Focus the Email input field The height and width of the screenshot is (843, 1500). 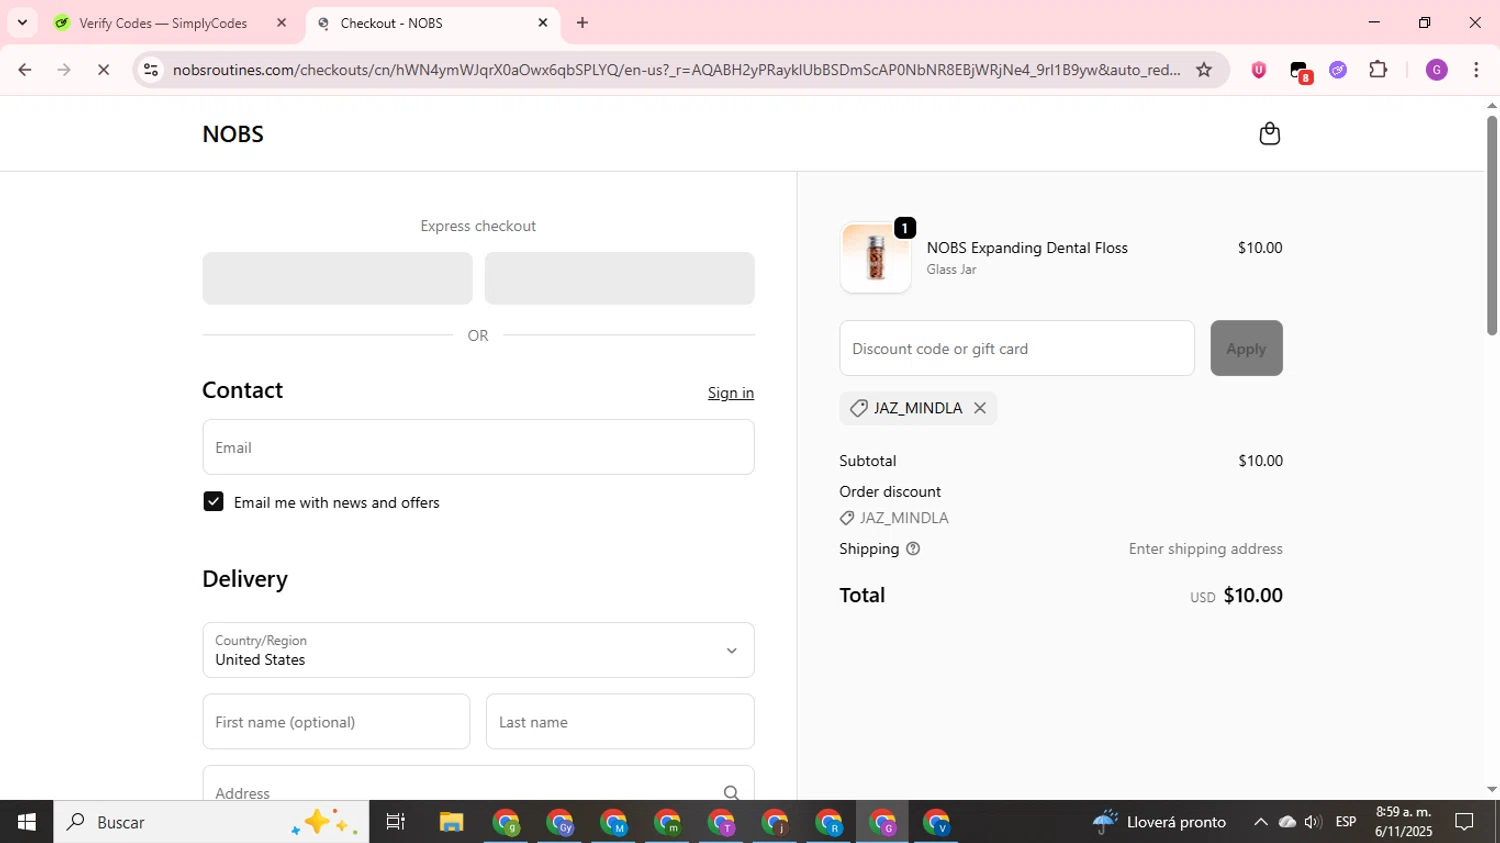(x=478, y=447)
